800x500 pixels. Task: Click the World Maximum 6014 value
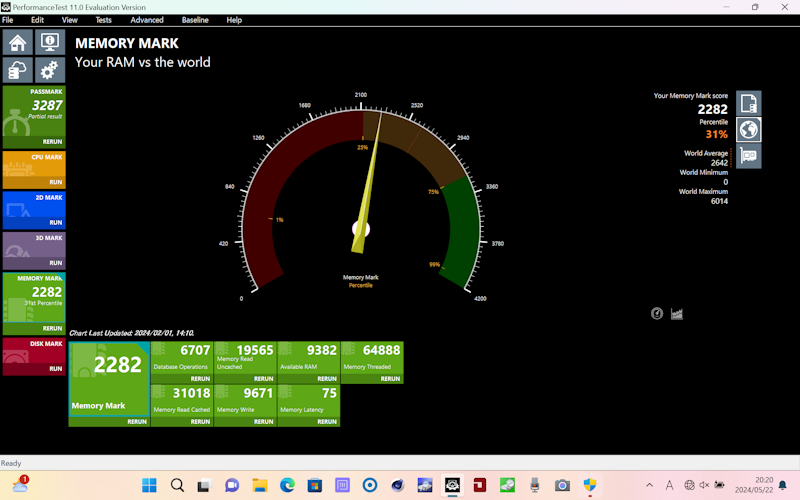719,201
